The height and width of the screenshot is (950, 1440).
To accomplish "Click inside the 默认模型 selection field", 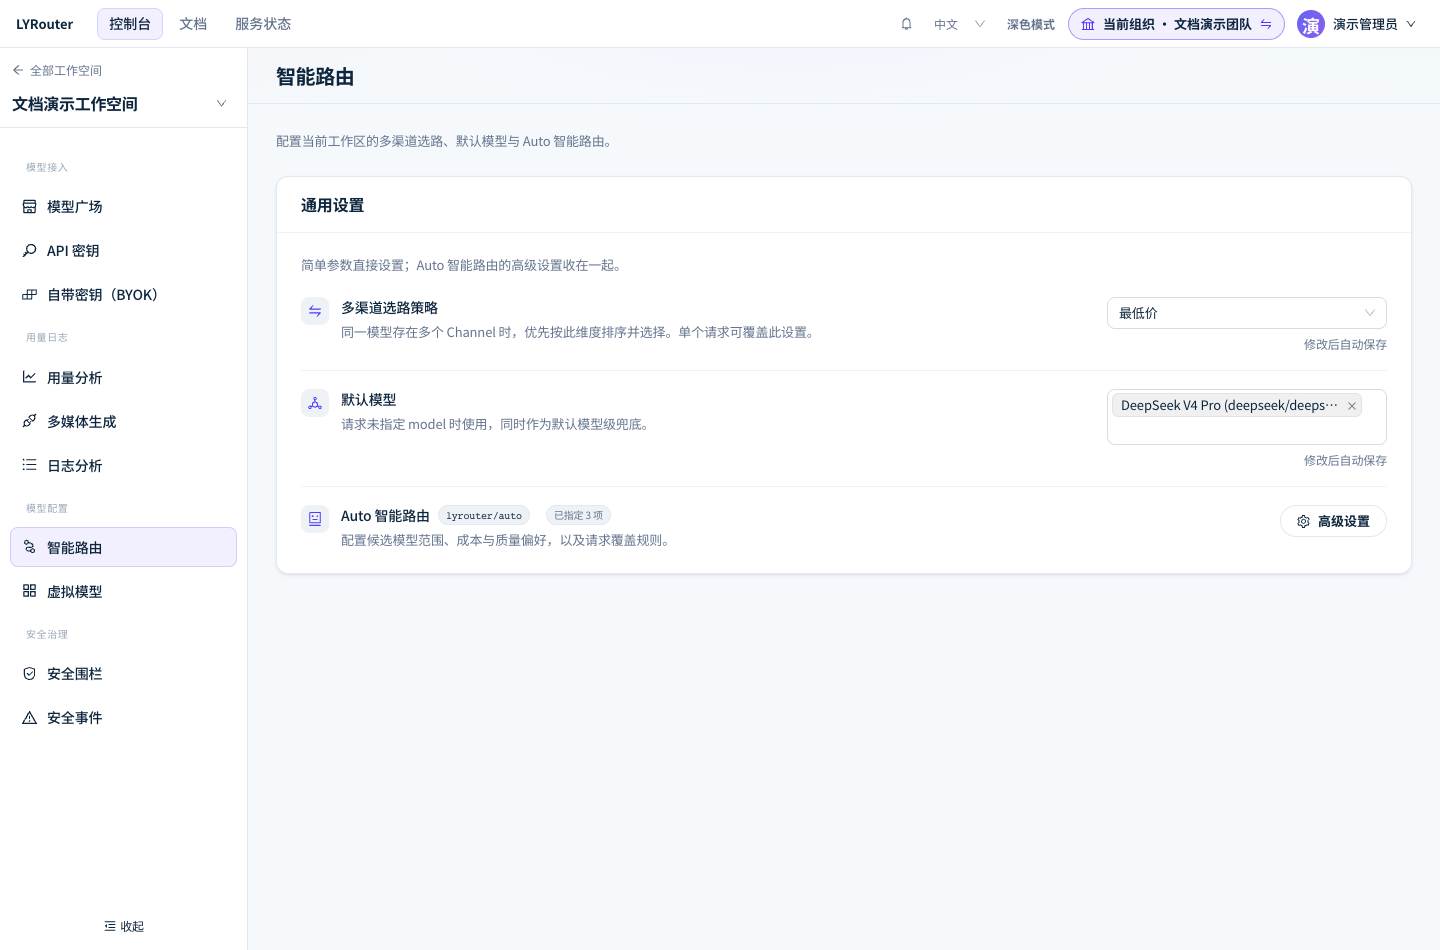I will click(x=1247, y=417).
